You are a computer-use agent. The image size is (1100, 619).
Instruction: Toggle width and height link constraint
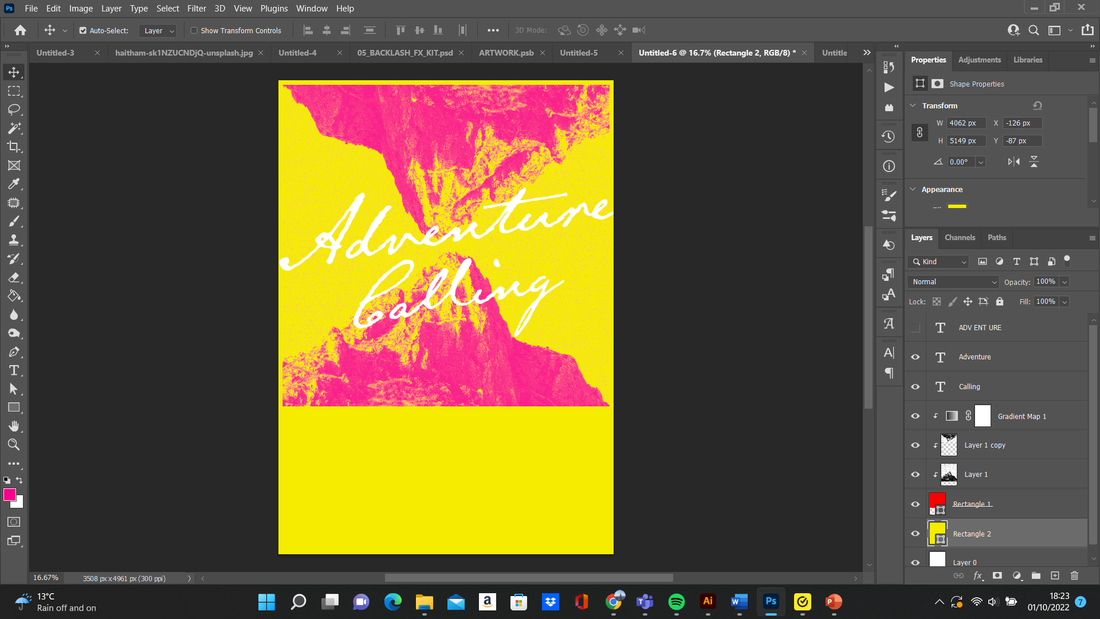919,132
